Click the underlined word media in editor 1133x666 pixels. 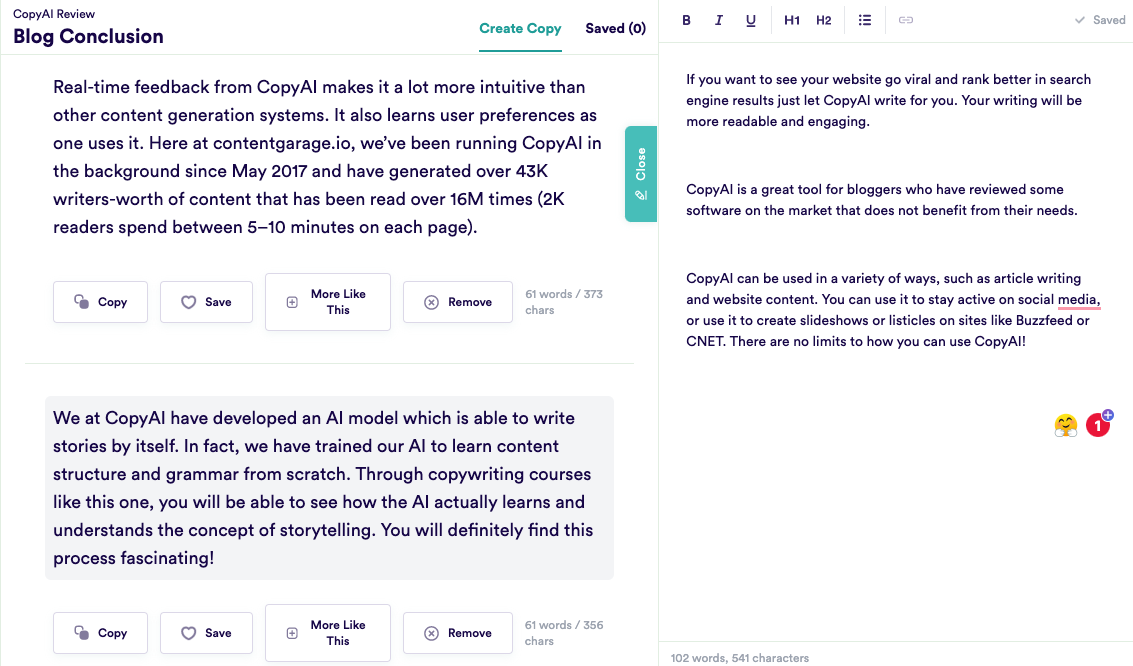coord(1078,300)
